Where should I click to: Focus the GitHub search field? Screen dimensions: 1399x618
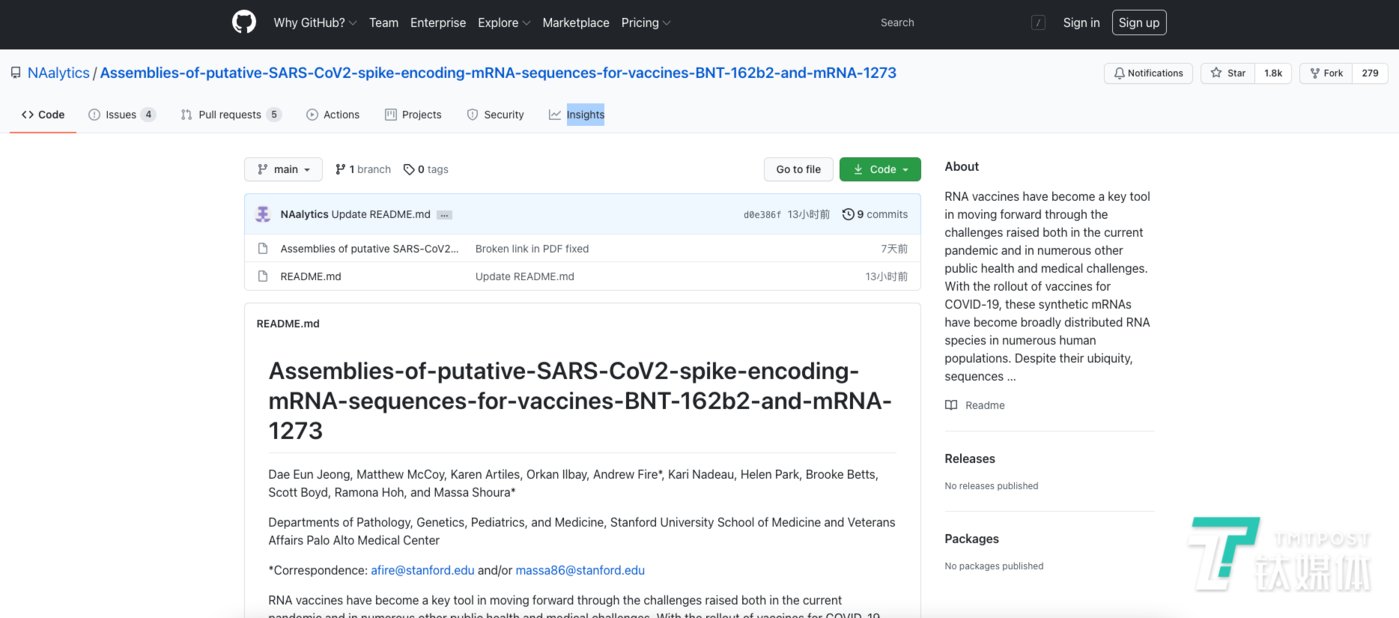pyautogui.click(x=950, y=23)
